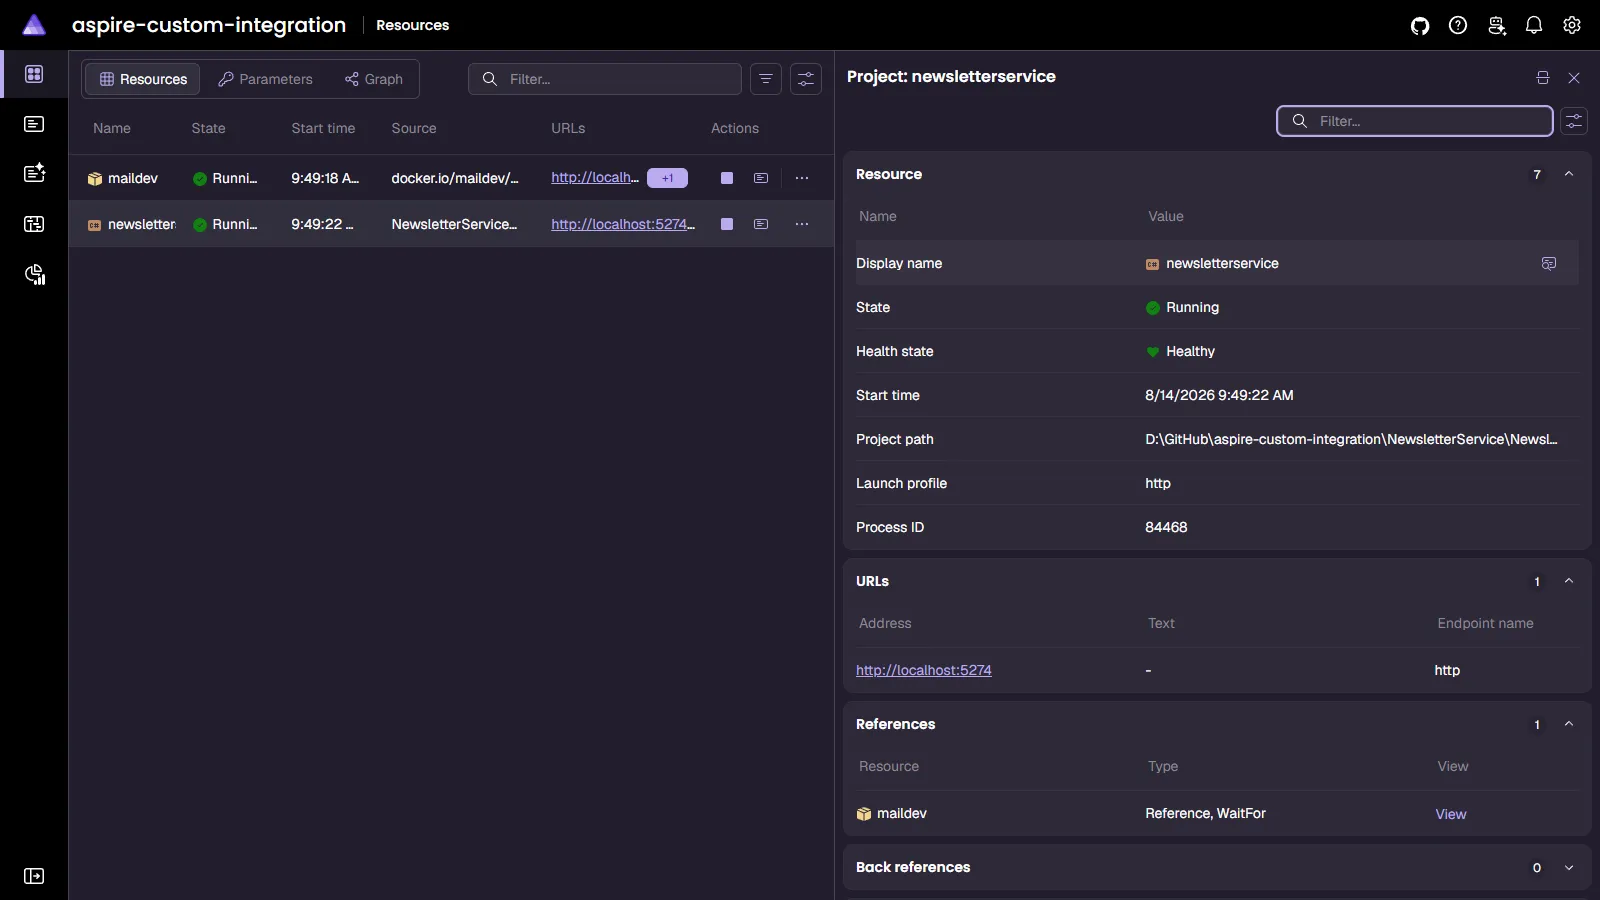This screenshot has height=900, width=1600.
Task: Click Process ID value 84468
Action: [1166, 527]
